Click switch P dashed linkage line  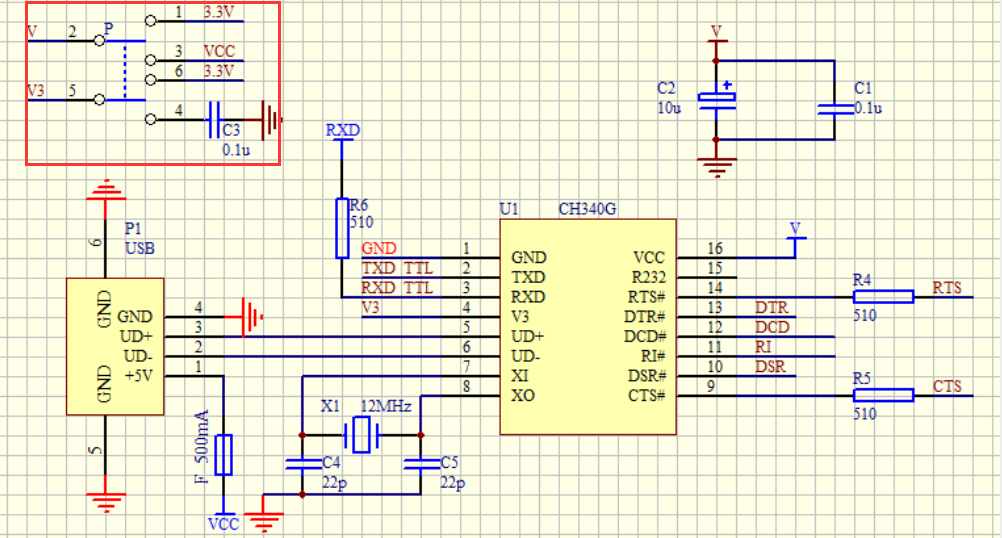point(125,70)
